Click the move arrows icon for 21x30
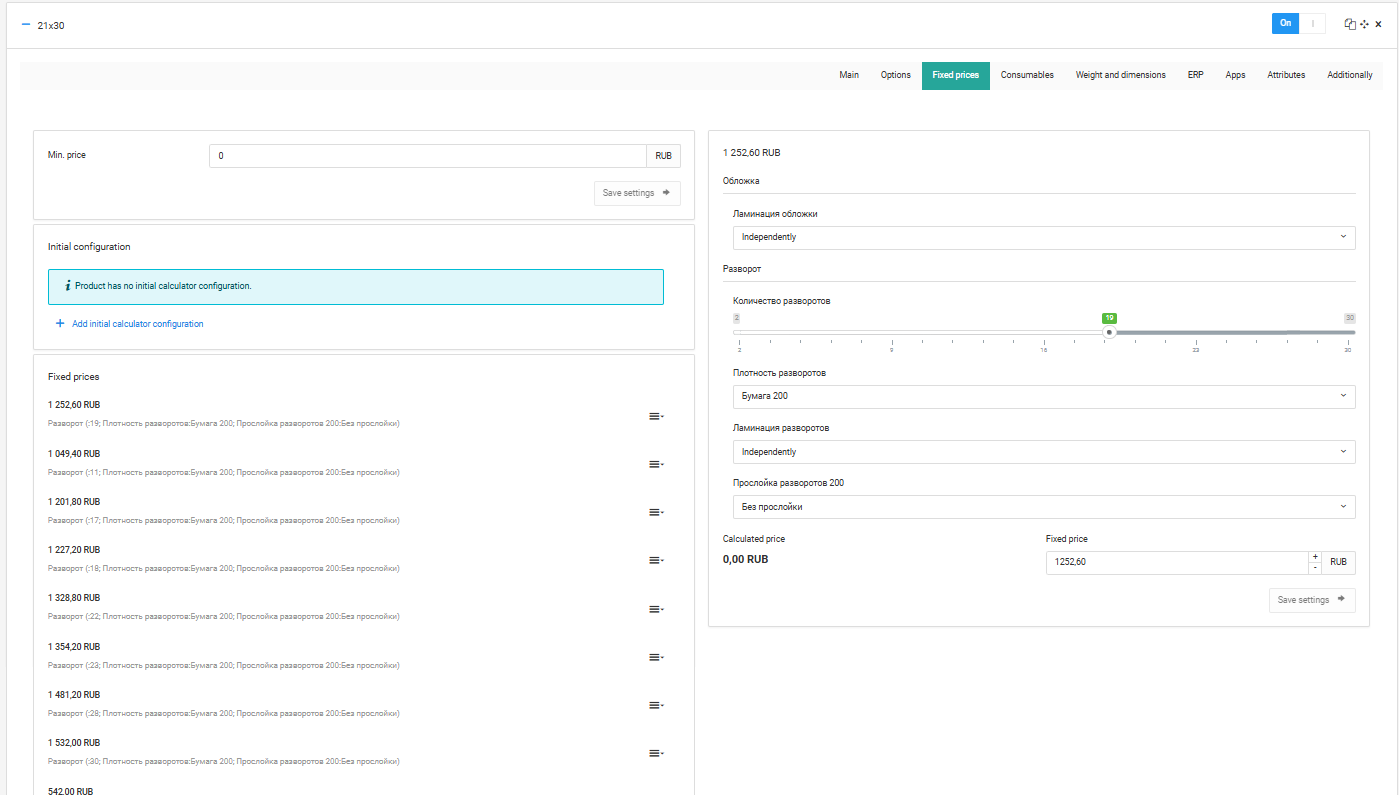 (1364, 24)
